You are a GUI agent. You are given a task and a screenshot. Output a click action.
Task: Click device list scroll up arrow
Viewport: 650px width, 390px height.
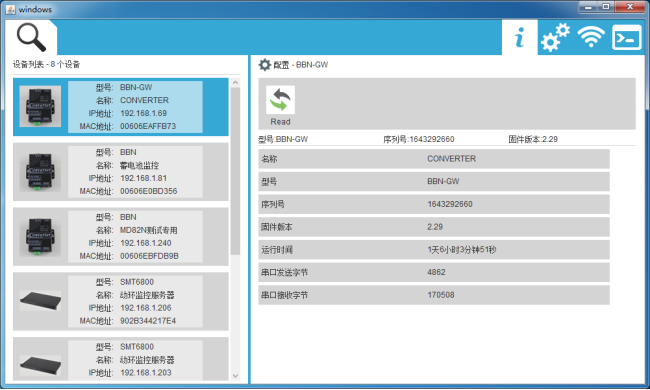235,82
